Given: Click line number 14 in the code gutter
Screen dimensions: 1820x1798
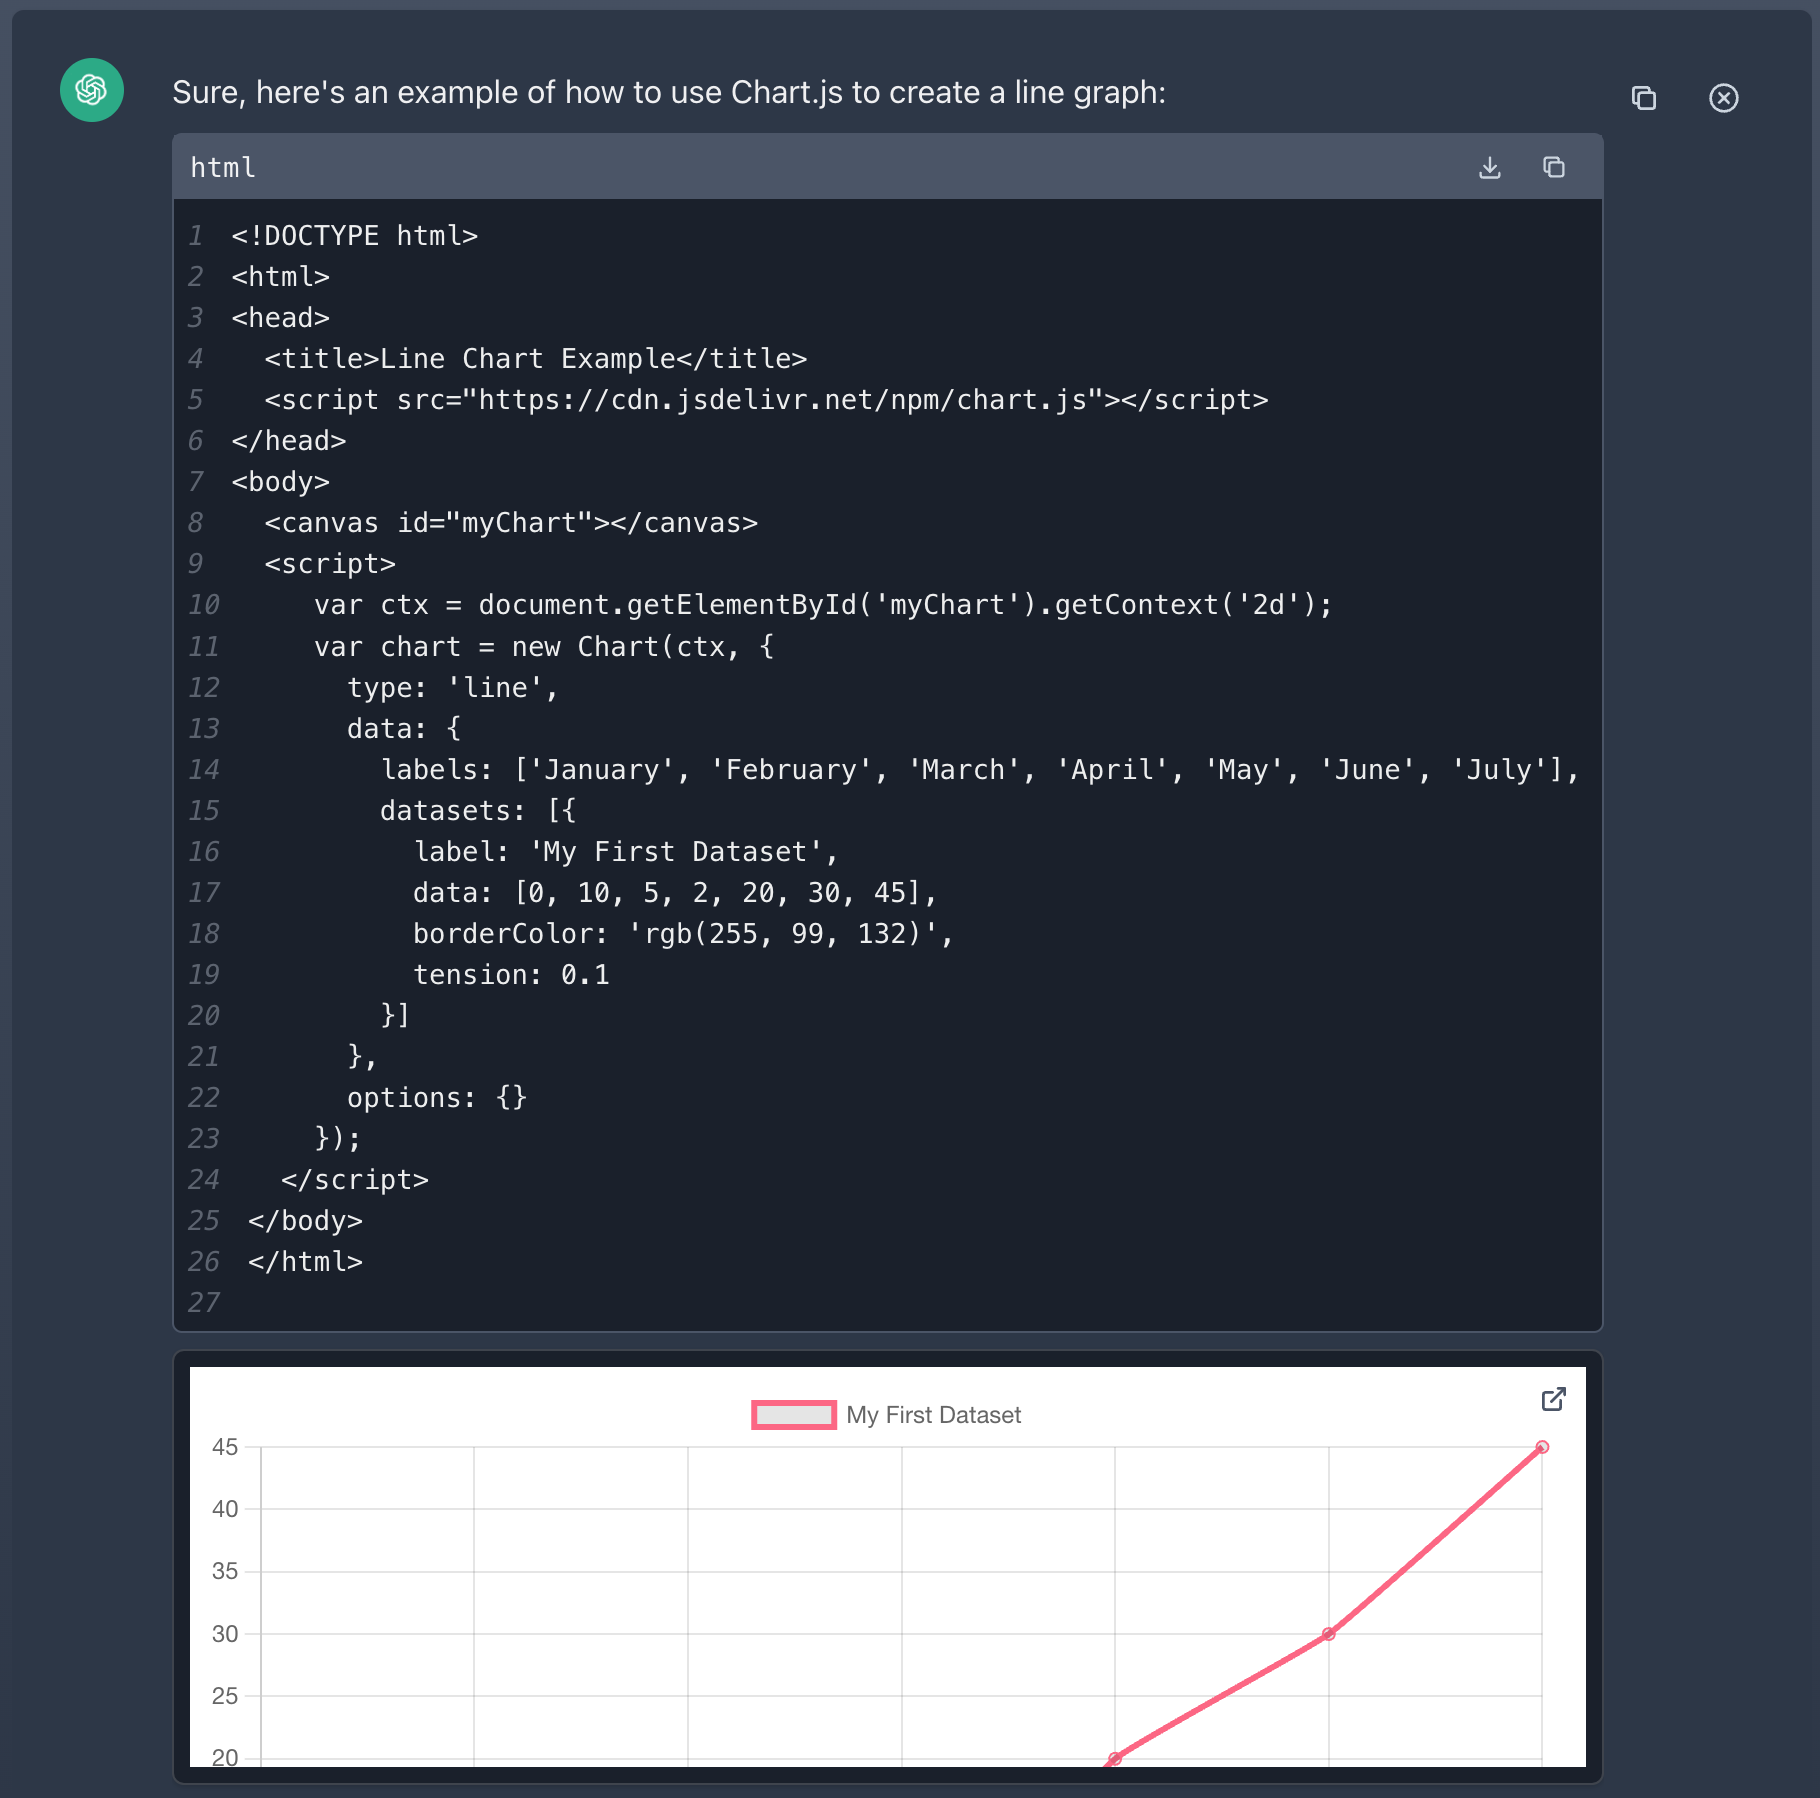Looking at the screenshot, I should click(203, 770).
